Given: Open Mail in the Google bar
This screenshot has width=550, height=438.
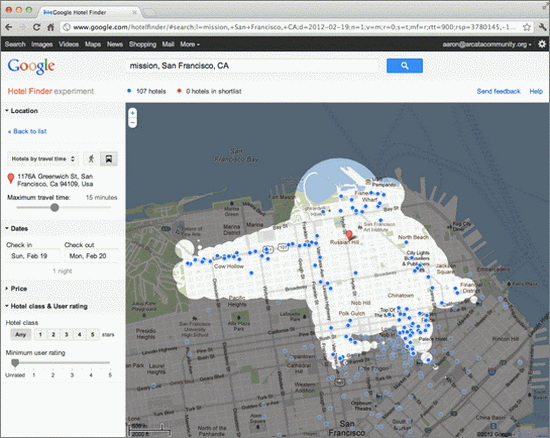Looking at the screenshot, I should click(x=168, y=44).
